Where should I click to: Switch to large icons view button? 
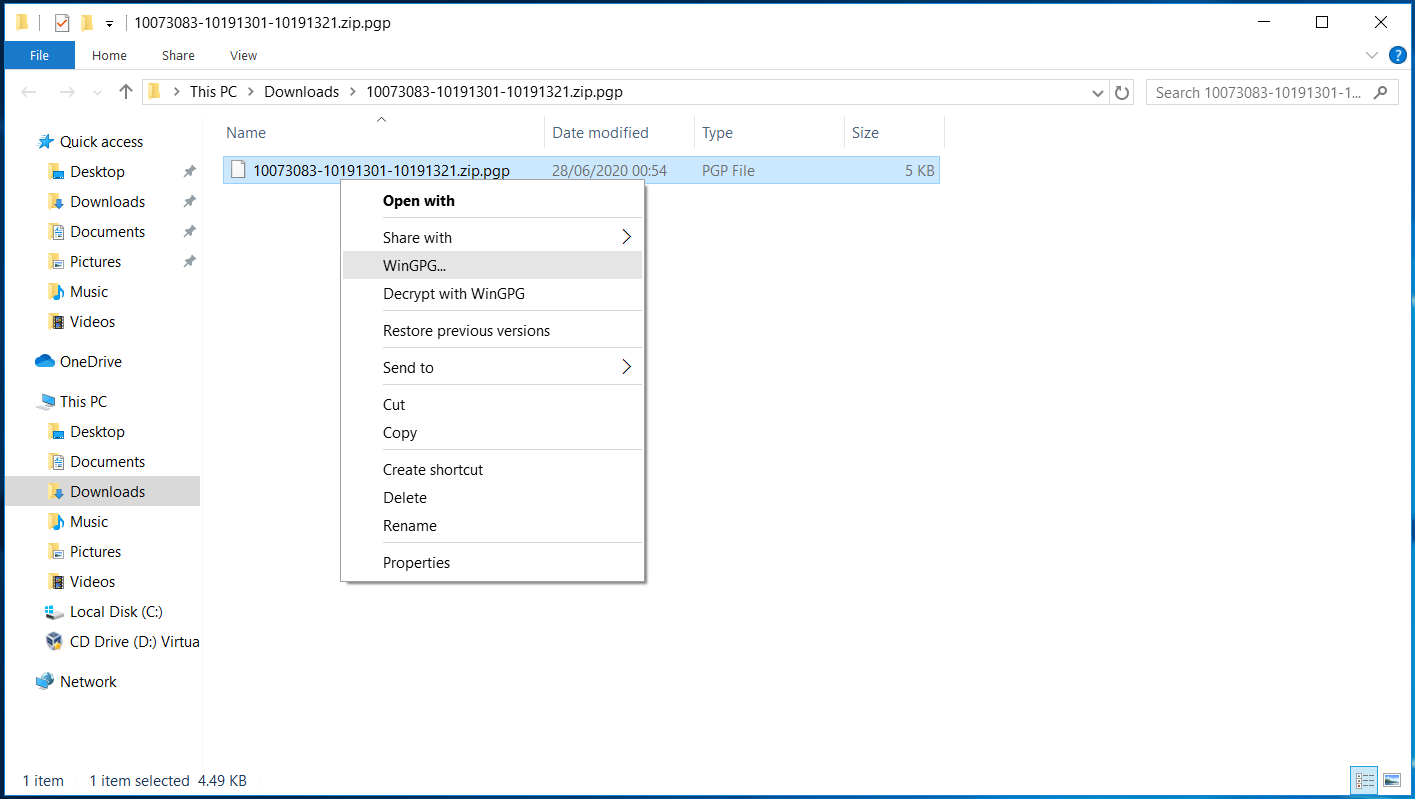click(1391, 781)
